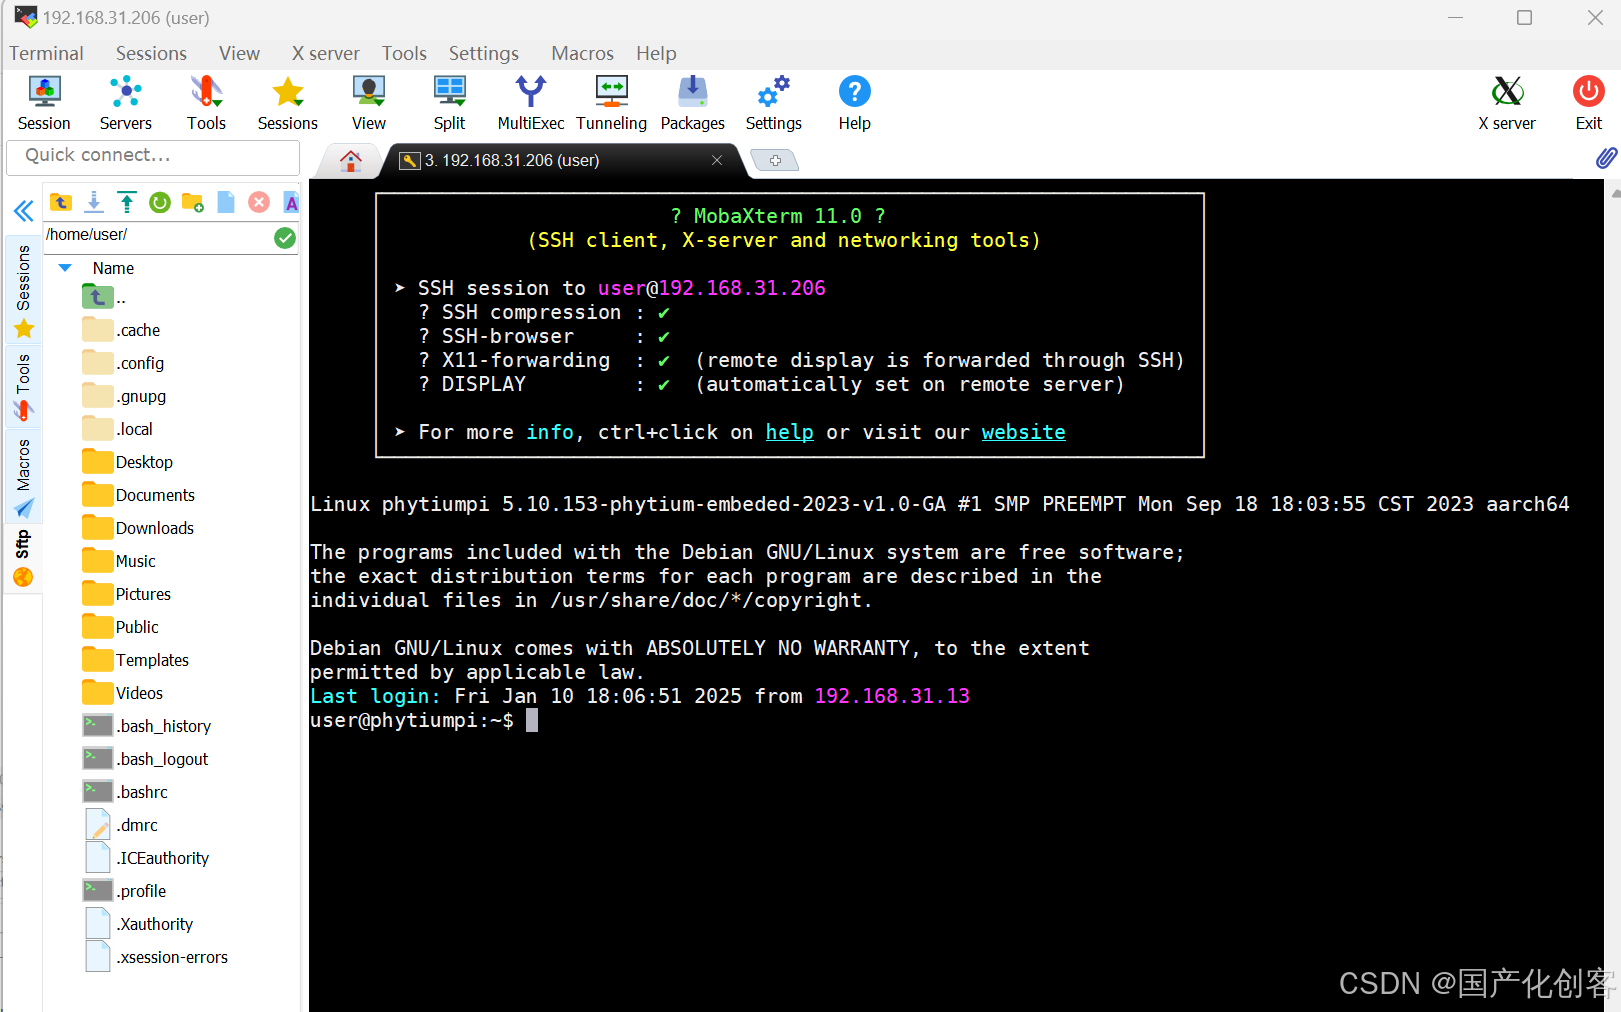Download selected files icon in SFTP toolbar
1621x1012 pixels.
(x=94, y=203)
